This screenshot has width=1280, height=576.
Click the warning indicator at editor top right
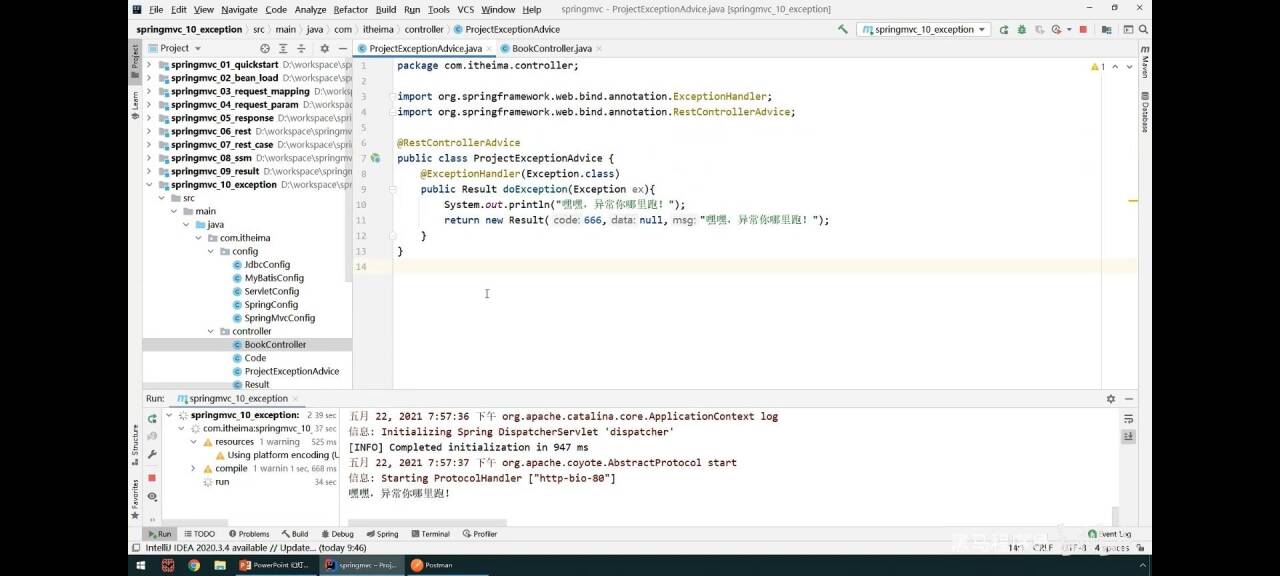coord(1098,66)
